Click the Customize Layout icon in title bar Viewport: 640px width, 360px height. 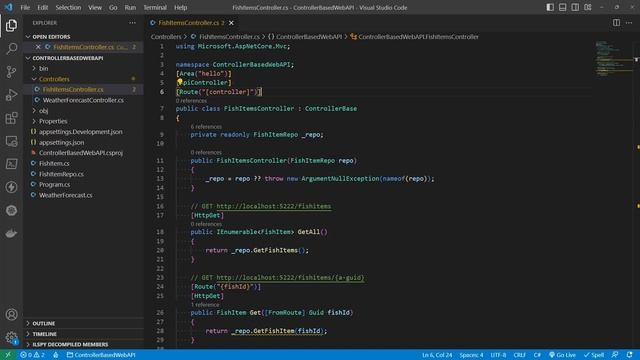(x=588, y=7)
